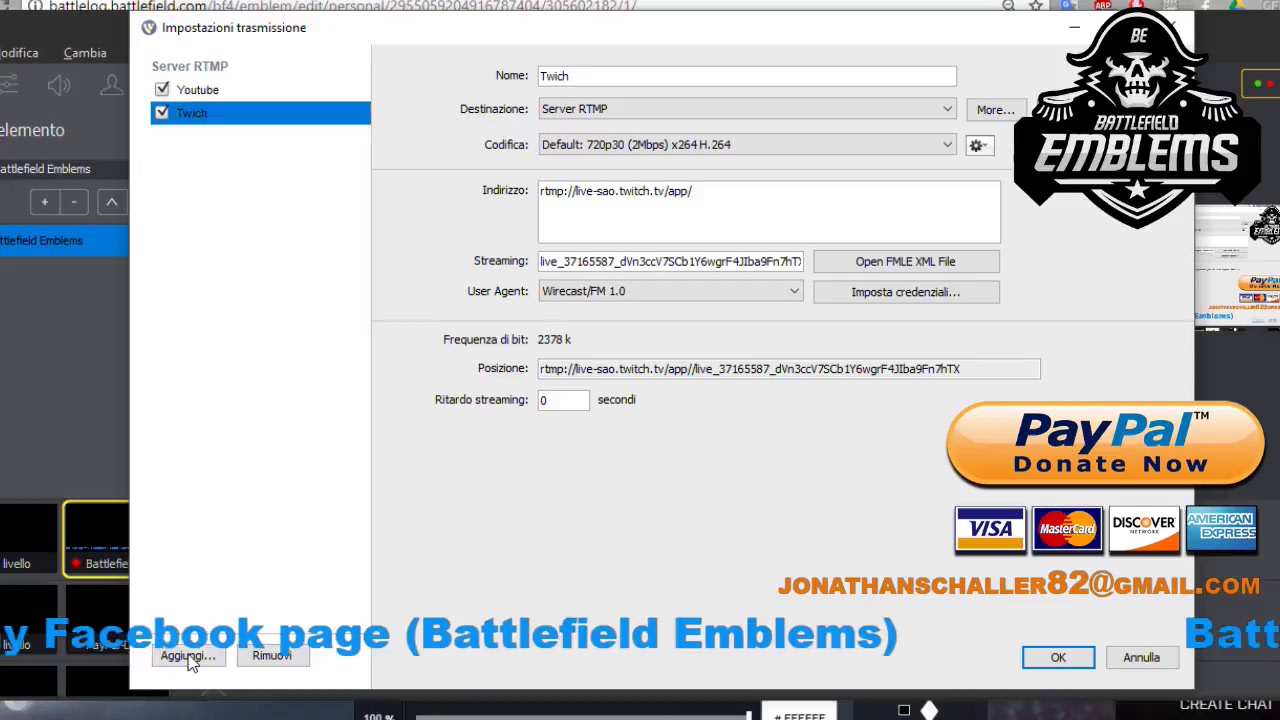The image size is (1280, 720).
Task: Click the plus add-shot button
Action: coord(44,203)
